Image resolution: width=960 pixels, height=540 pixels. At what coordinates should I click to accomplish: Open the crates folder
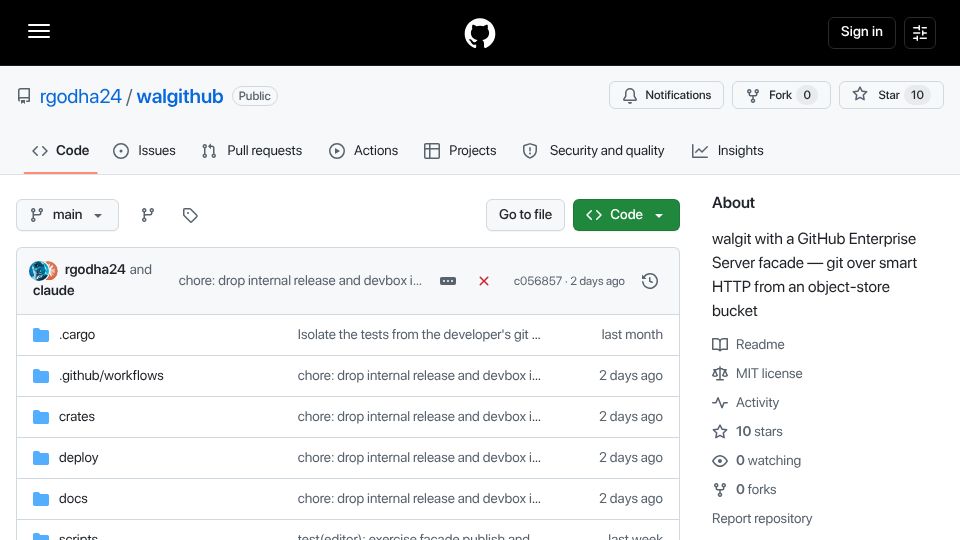pyautogui.click(x=77, y=417)
